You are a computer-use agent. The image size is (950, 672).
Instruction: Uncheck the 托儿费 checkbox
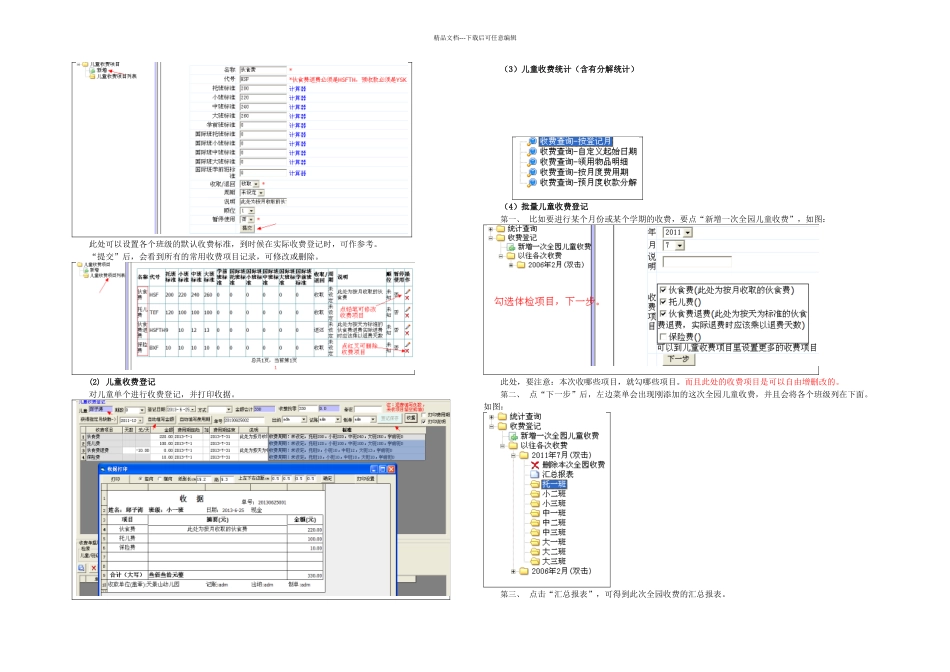point(663,301)
